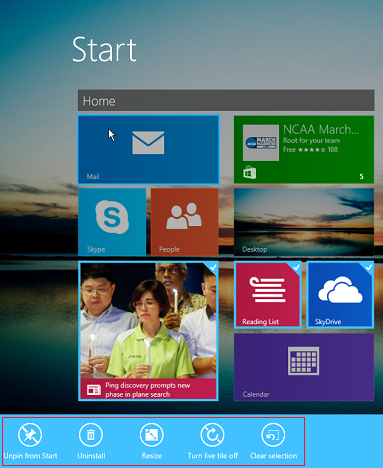This screenshot has width=383, height=468.
Task: Click the 'Free ★★★★☆ 188' rating text
Action: point(310,149)
